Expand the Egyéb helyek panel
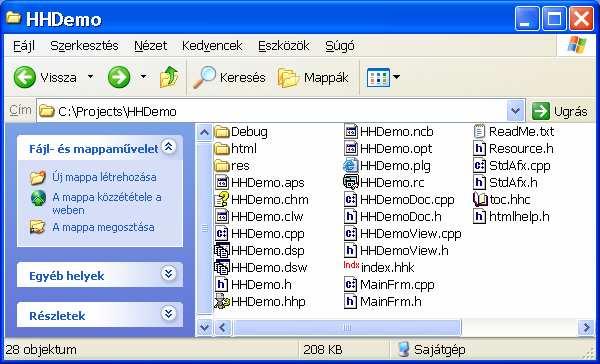 pos(168,274)
